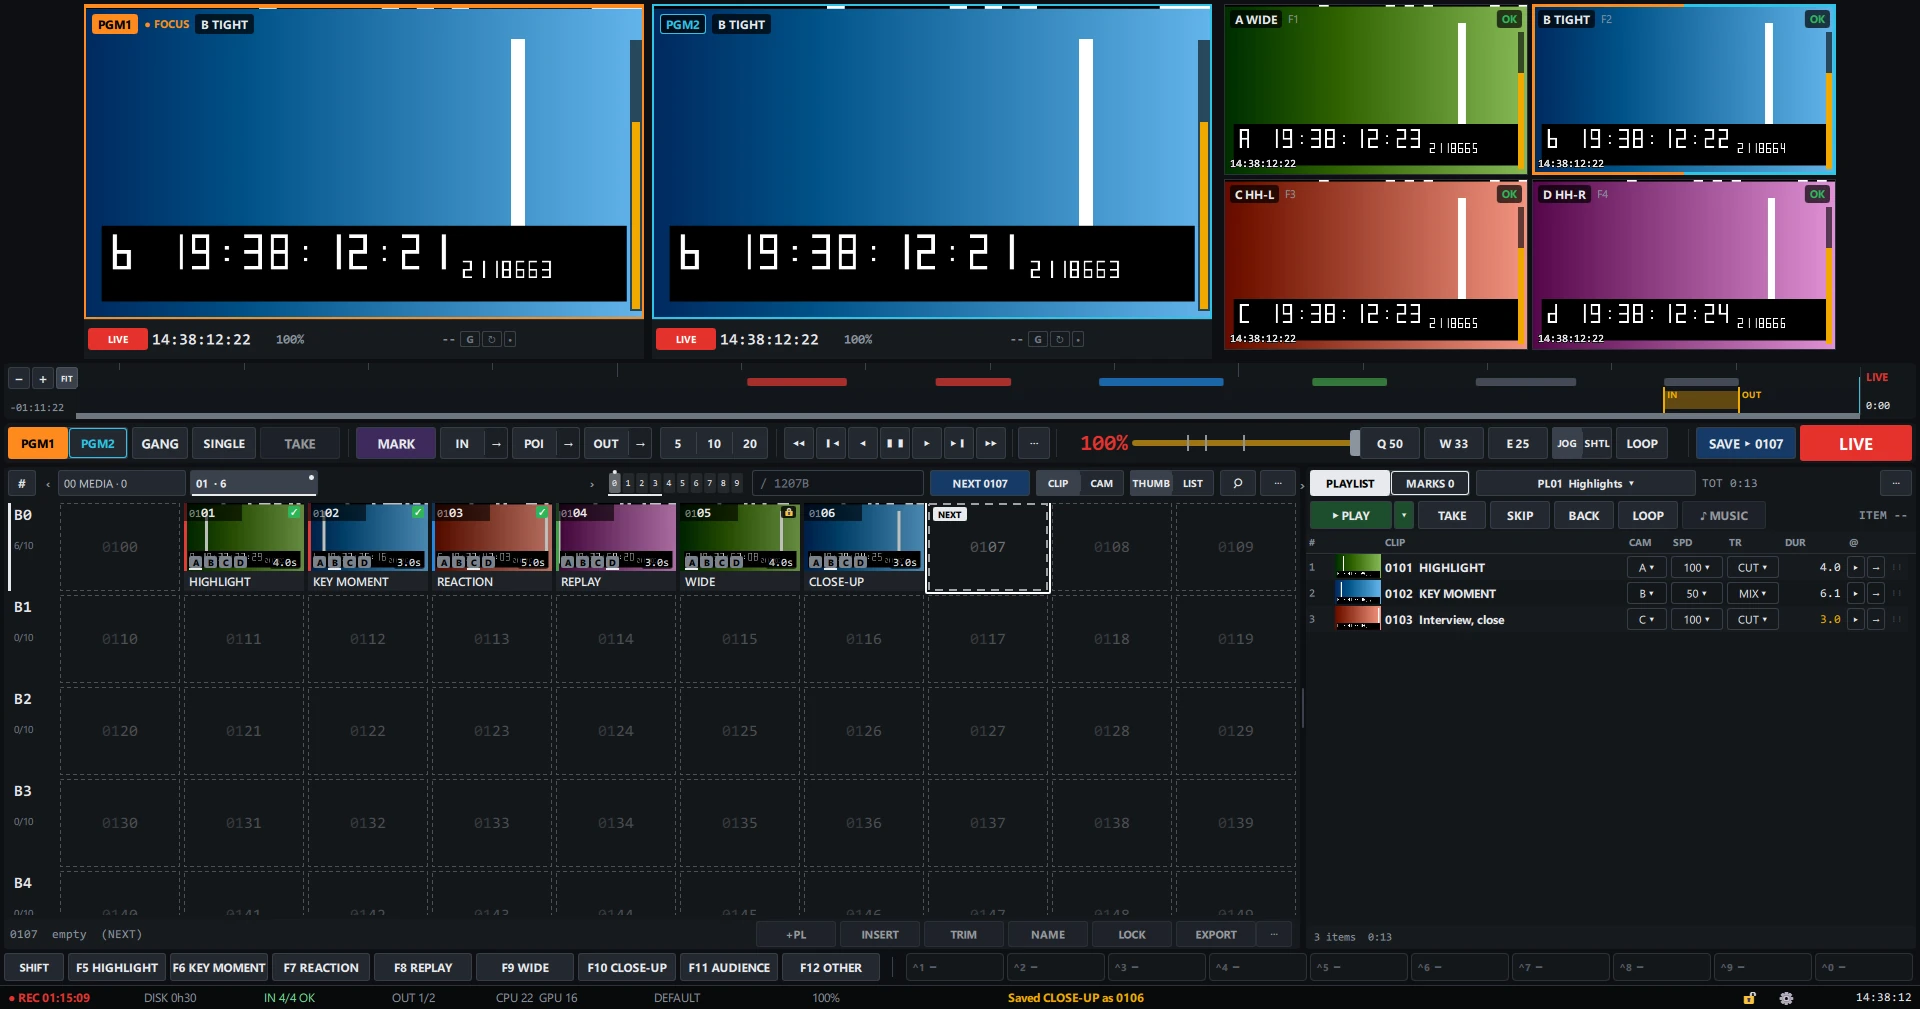Open the MIX transition dropdown for 0102
Screen dimensions: 1920x1009
click(x=1752, y=594)
